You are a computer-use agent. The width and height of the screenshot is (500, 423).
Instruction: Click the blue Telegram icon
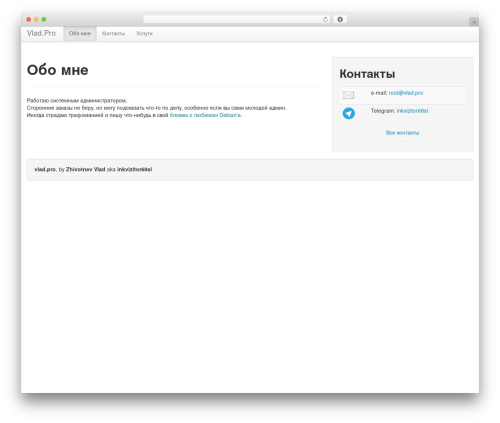pos(349,113)
